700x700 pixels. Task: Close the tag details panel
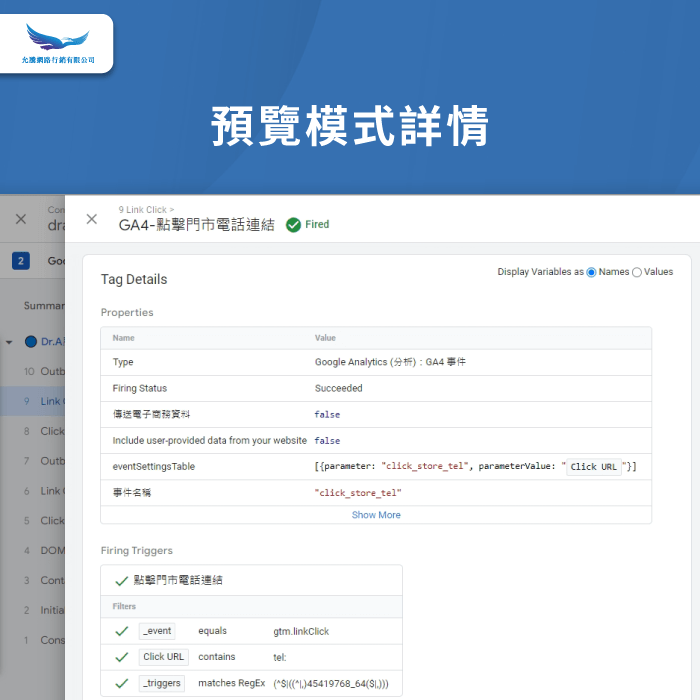pos(92,219)
